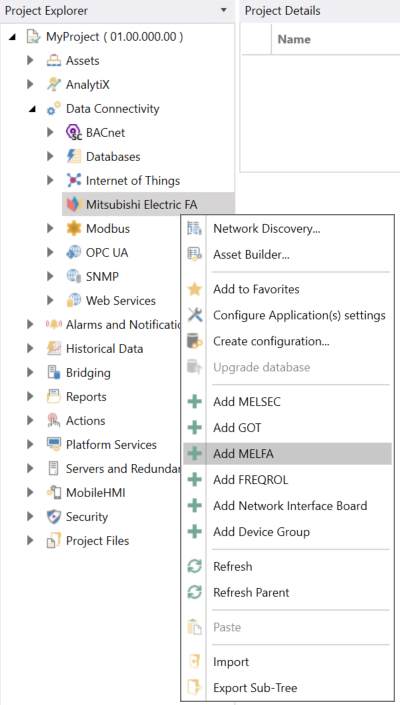The image size is (400, 705).
Task: Click the Import icon in context menu
Action: coord(195,662)
